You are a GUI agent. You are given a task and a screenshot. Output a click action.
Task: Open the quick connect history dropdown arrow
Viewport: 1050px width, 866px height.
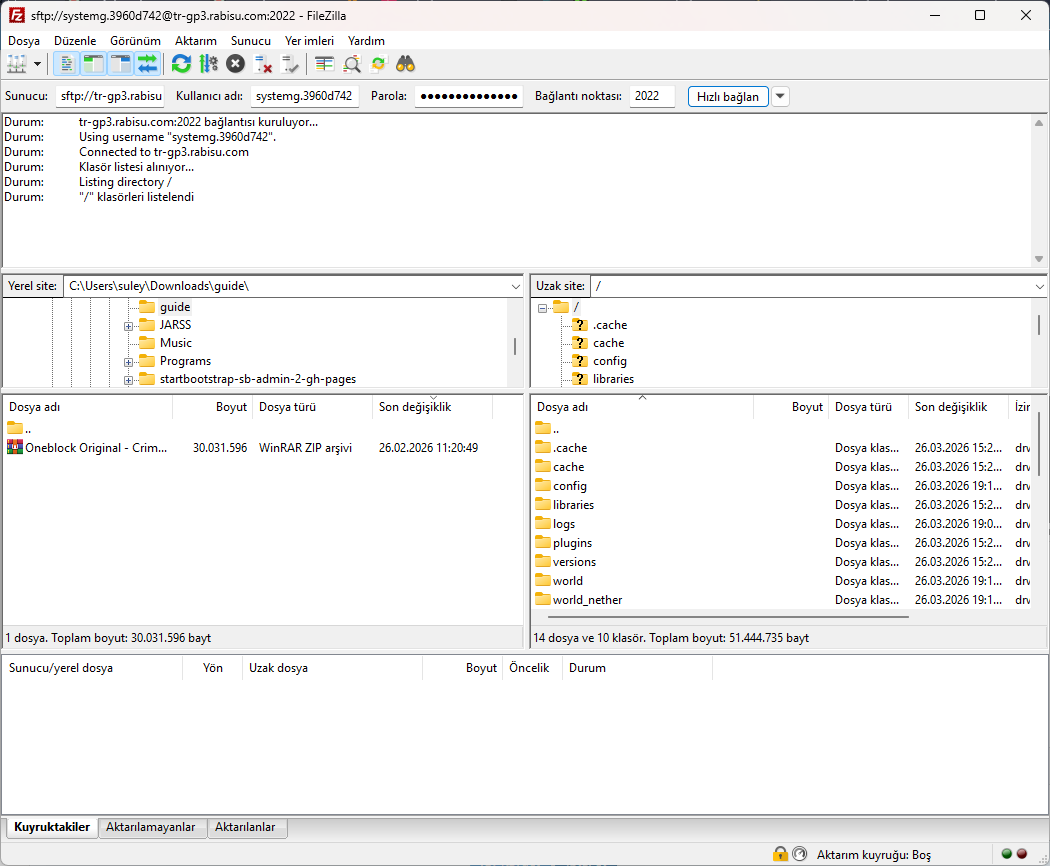780,97
